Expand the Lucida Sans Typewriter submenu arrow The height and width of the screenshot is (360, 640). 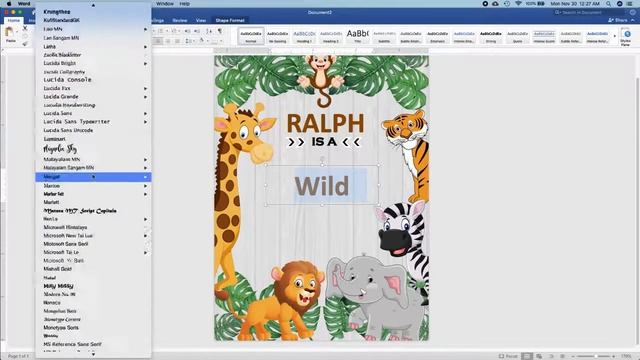145,122
